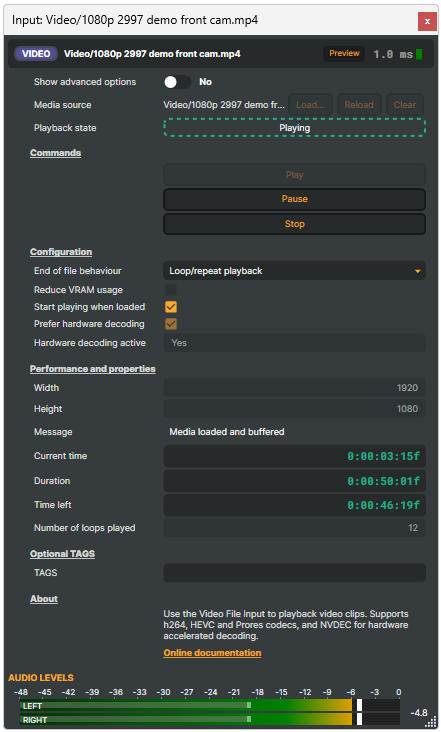This screenshot has width=441, height=732.
Task: Enable the Reduce VRAM usage checkbox
Action: 171,290
